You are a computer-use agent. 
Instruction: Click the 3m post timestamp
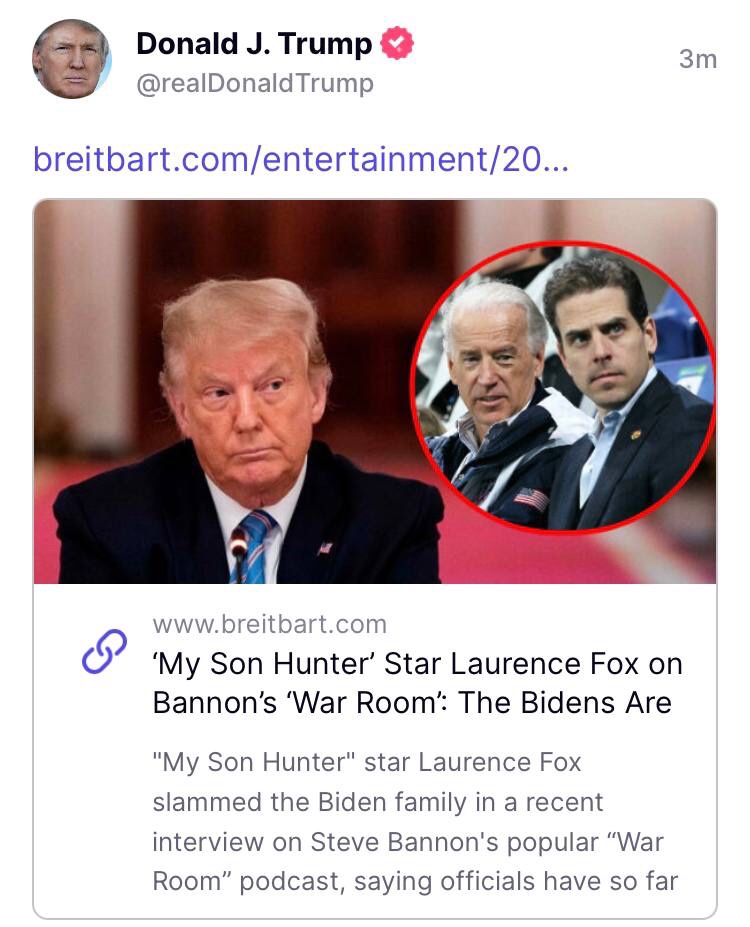697,59
